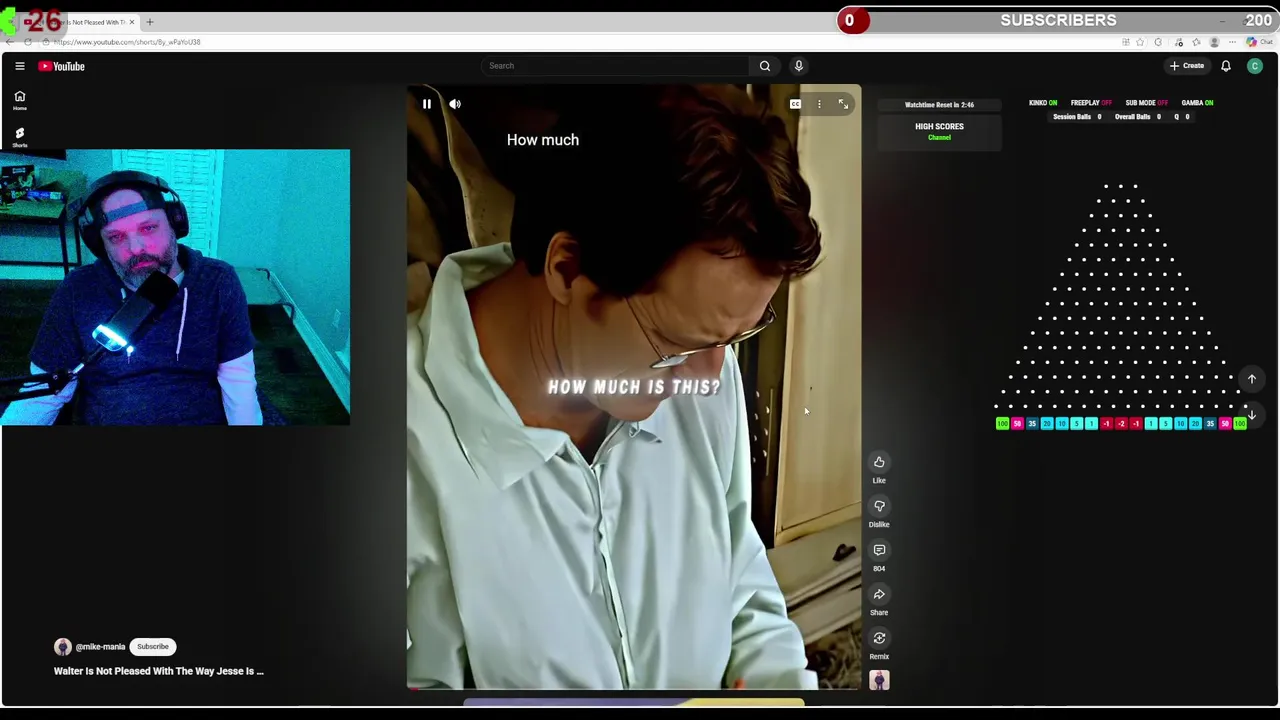Click the browser address bar URL
The height and width of the screenshot is (720, 1280).
[x=127, y=42]
